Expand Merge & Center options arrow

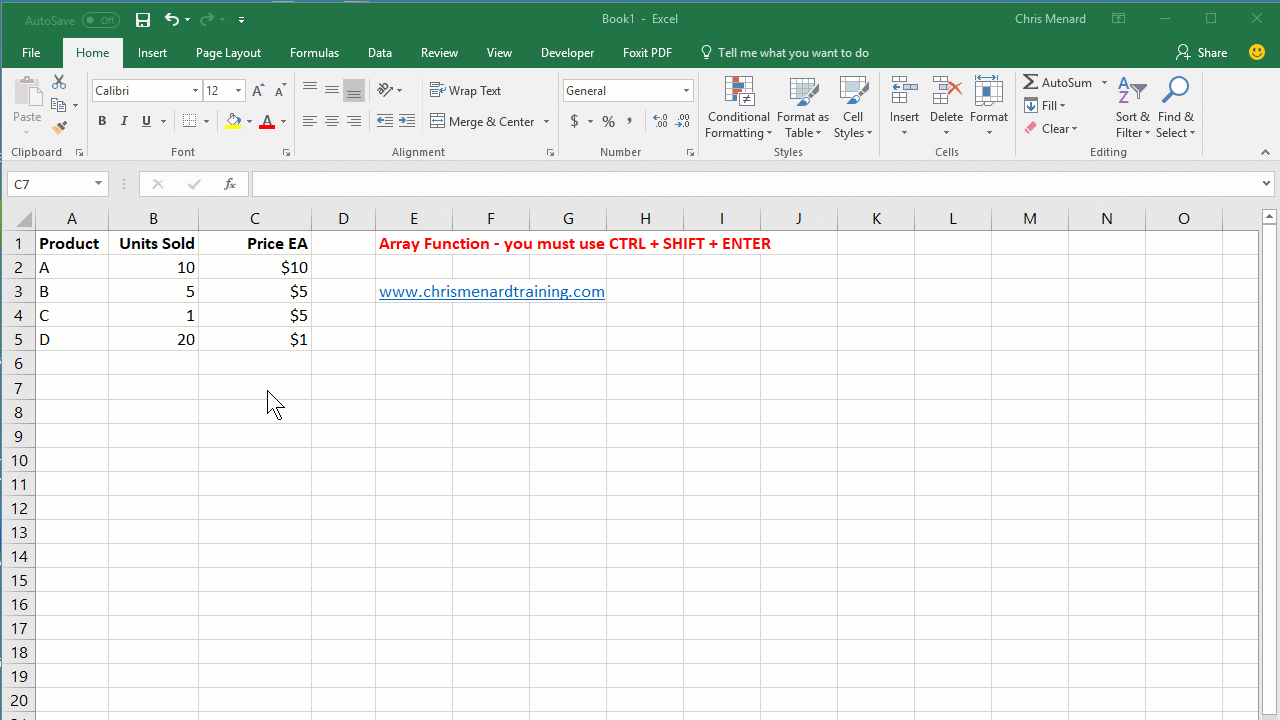point(546,122)
